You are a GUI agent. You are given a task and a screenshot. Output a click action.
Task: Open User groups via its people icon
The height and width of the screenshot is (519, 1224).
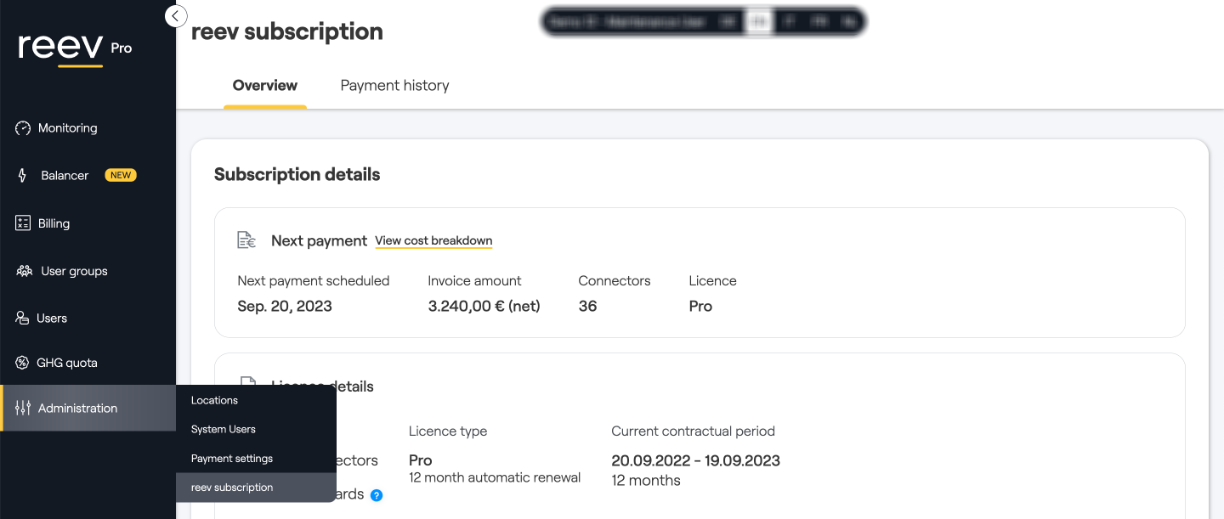[x=24, y=271]
